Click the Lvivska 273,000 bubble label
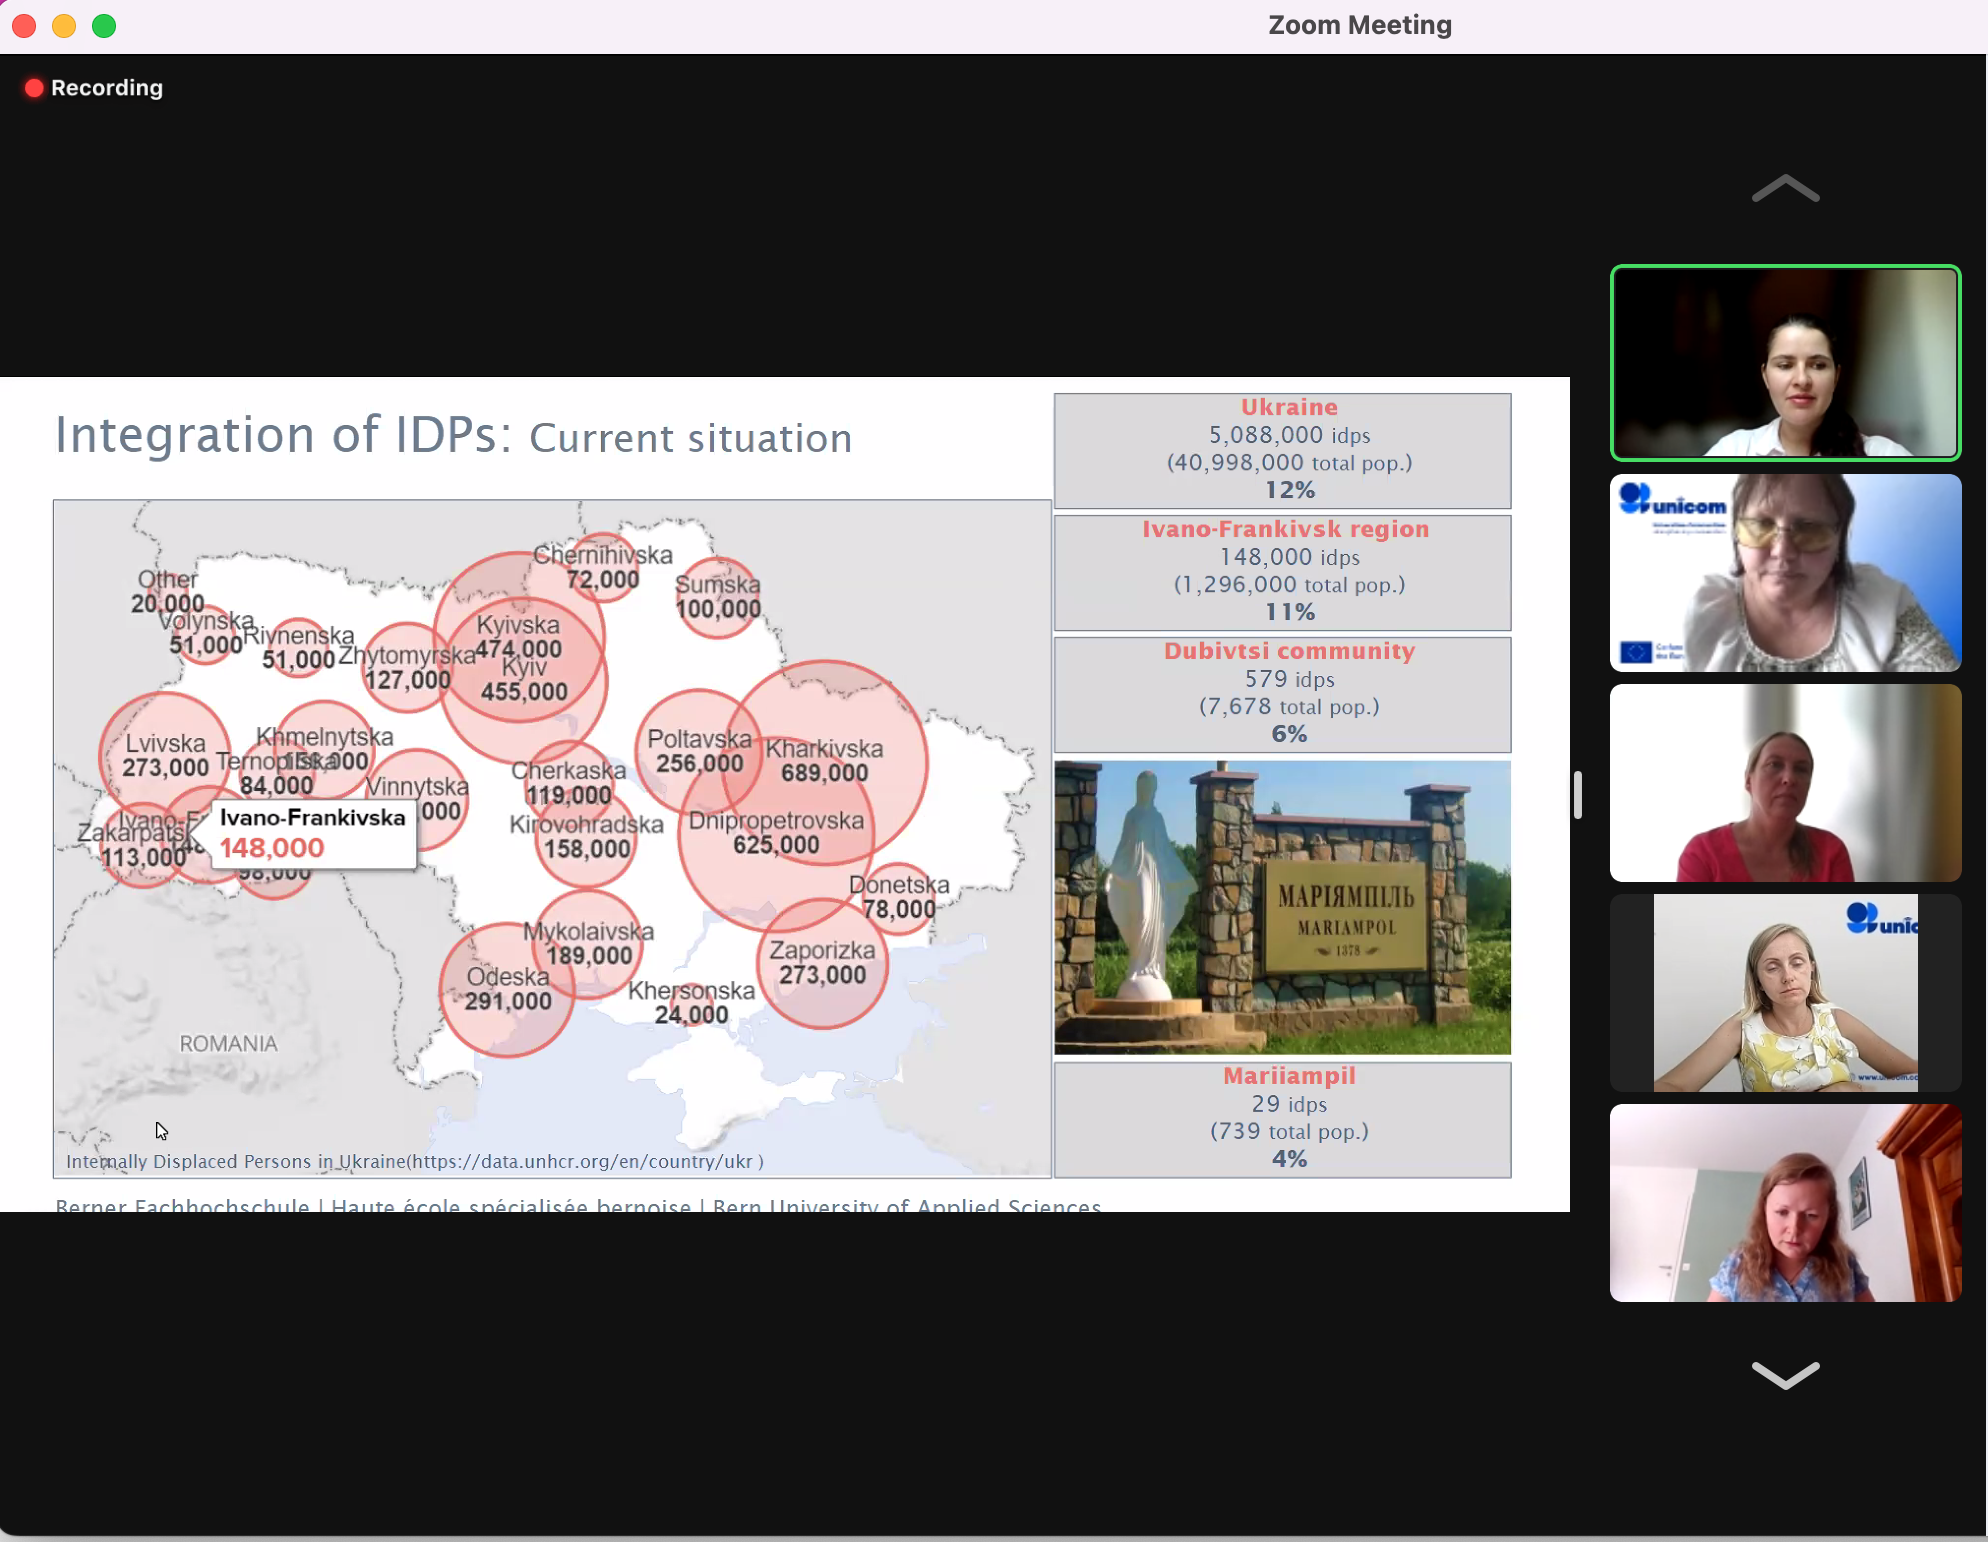This screenshot has width=1988, height=1542. point(165,756)
